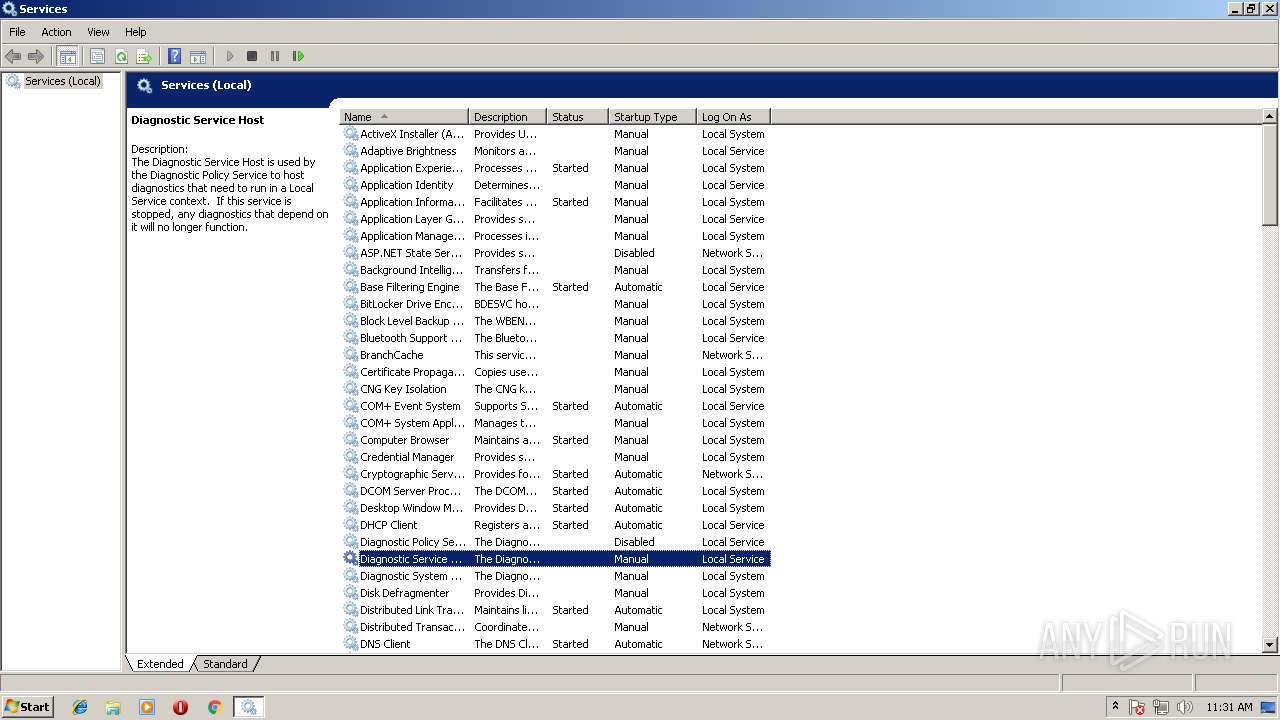Click the scrollbar up arrow in services list

[x=1270, y=117]
